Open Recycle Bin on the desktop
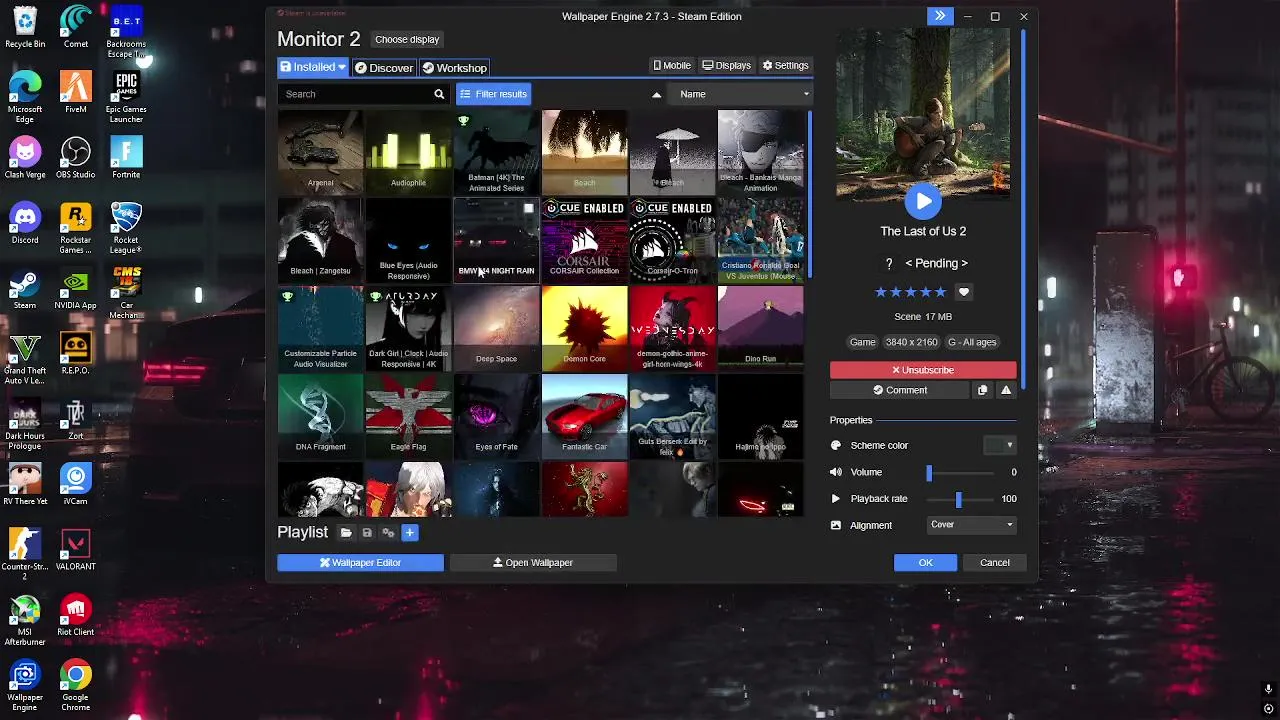This screenshot has height=720, width=1280. (x=25, y=27)
